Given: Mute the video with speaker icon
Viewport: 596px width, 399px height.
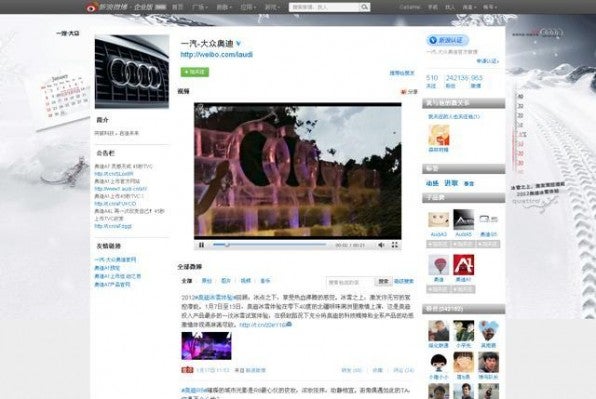Looking at the screenshot, I should click(x=381, y=245).
